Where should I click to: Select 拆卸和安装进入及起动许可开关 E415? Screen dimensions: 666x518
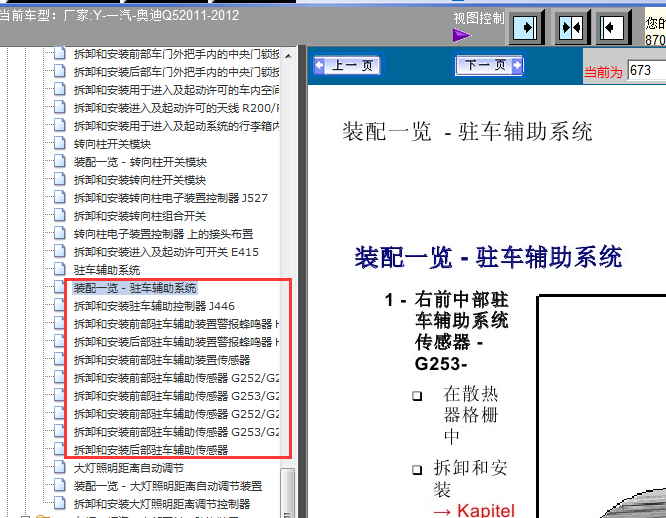pos(166,252)
